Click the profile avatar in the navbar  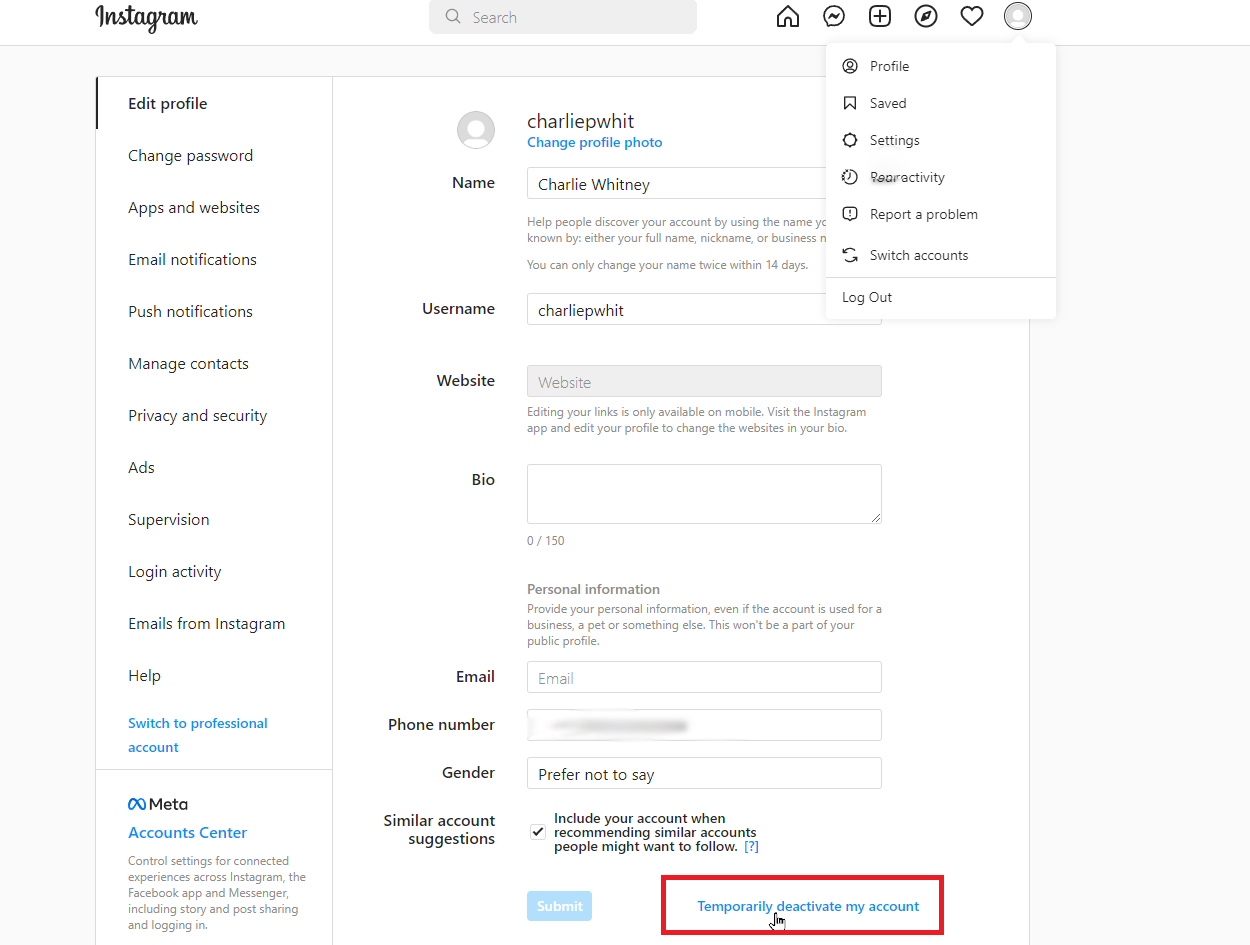point(1017,16)
